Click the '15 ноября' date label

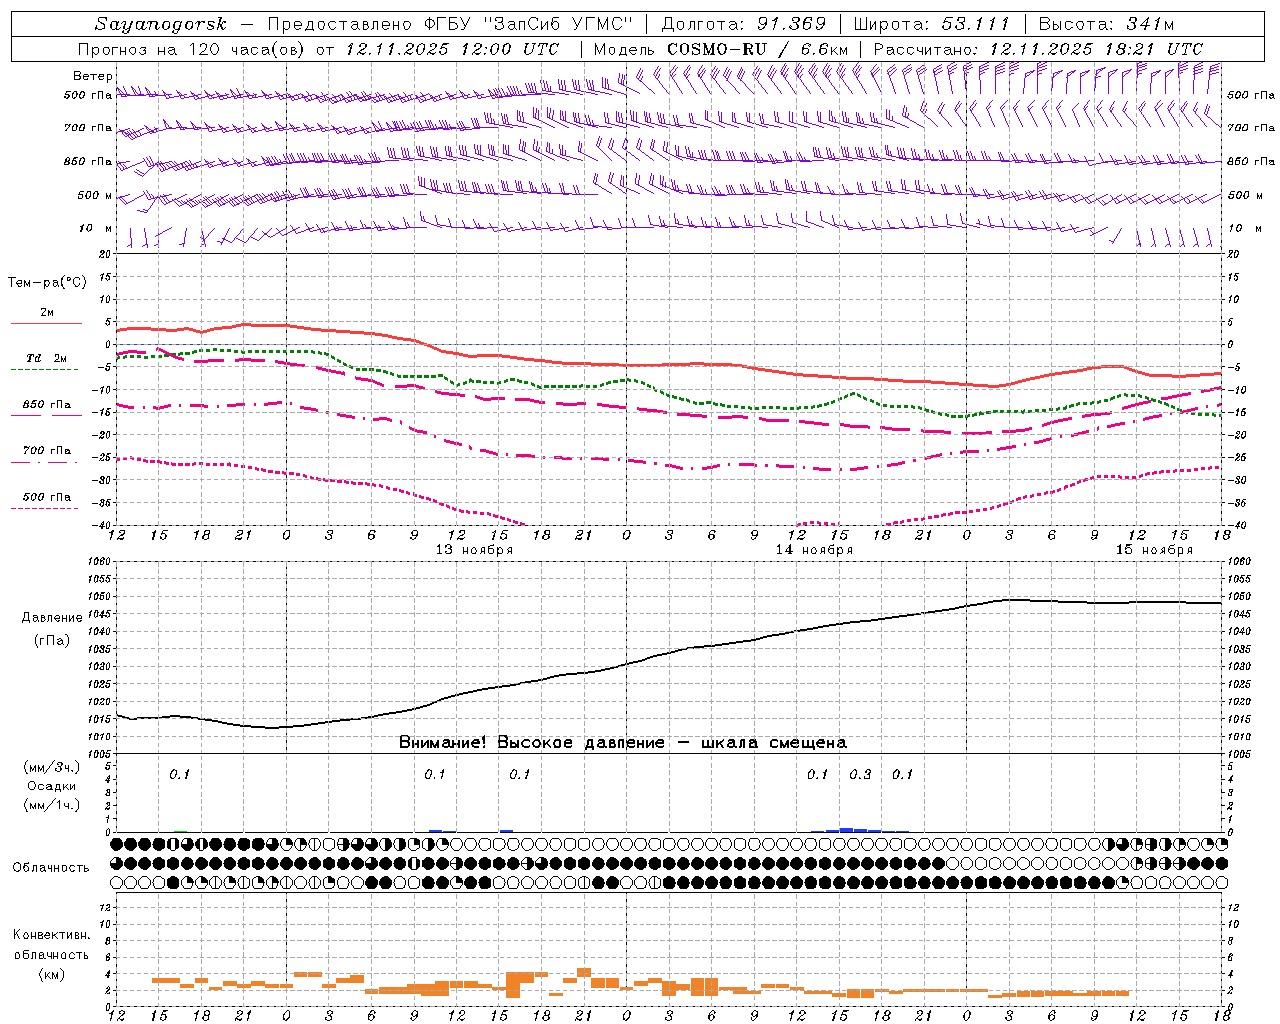tap(1155, 550)
